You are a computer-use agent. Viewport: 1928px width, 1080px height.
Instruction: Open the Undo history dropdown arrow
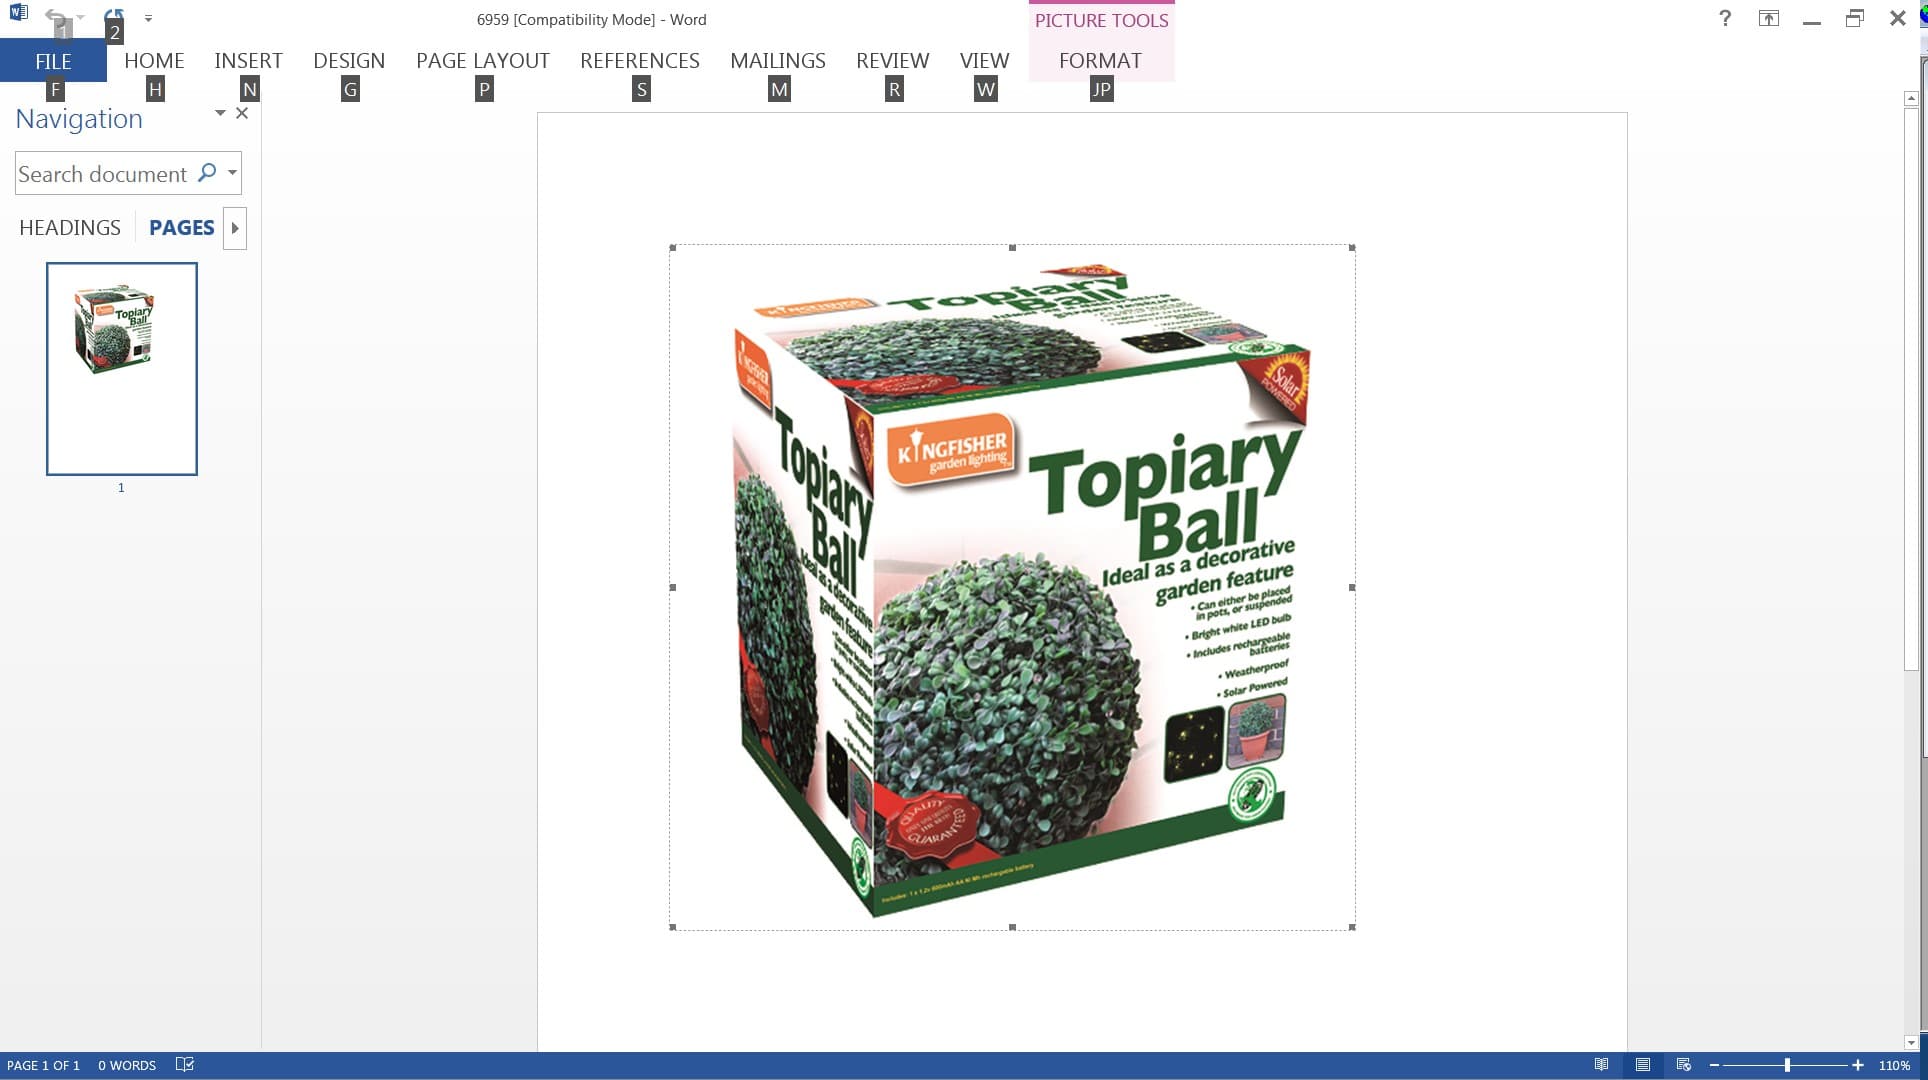(x=81, y=18)
